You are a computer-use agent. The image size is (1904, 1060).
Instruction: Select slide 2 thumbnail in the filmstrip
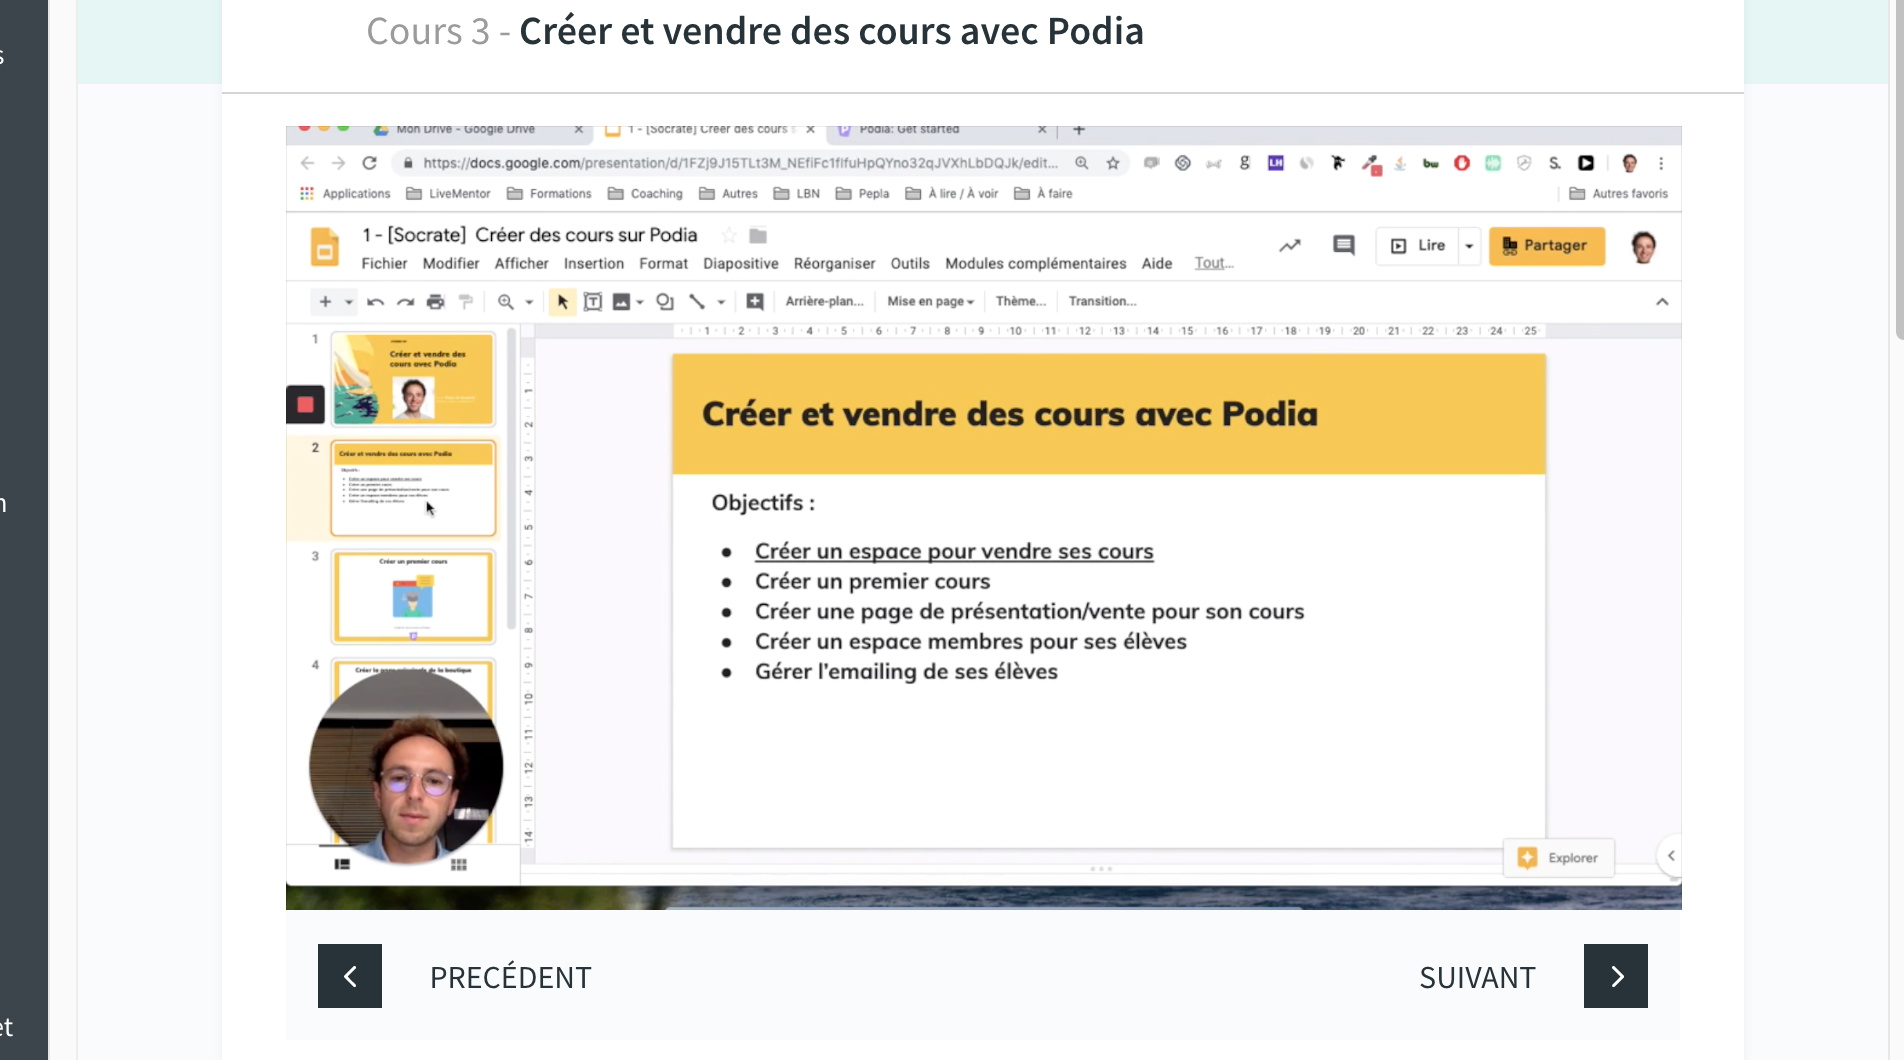pyautogui.click(x=413, y=488)
